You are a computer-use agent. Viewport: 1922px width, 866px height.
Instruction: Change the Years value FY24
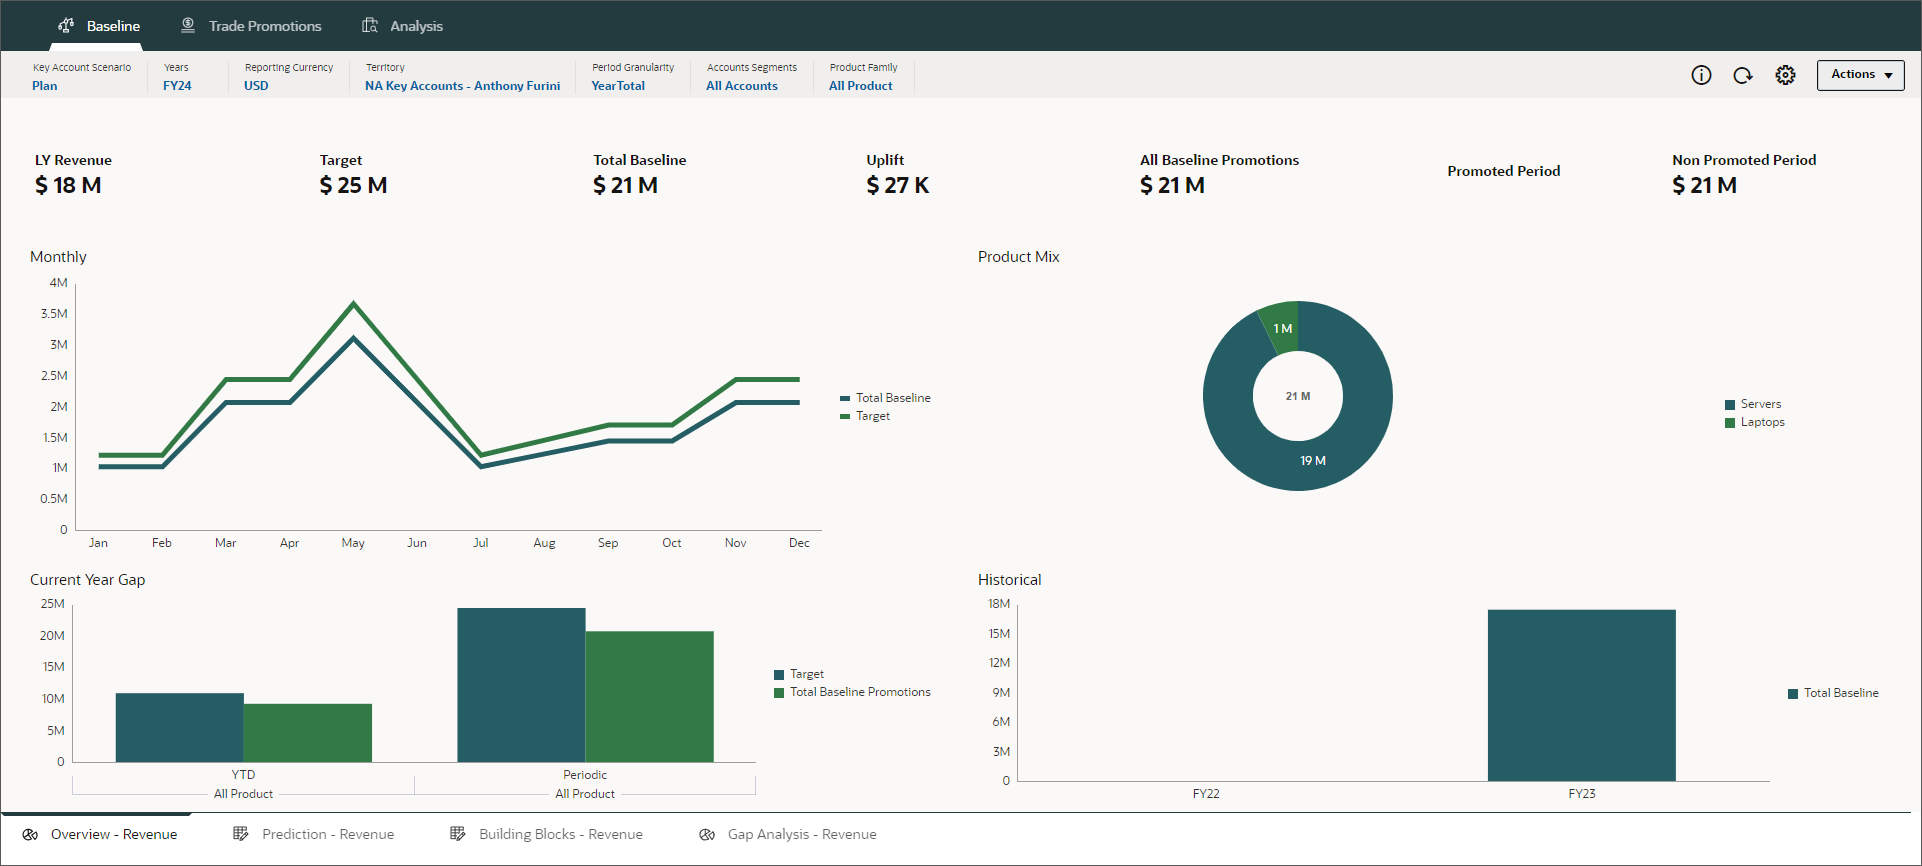coord(177,86)
